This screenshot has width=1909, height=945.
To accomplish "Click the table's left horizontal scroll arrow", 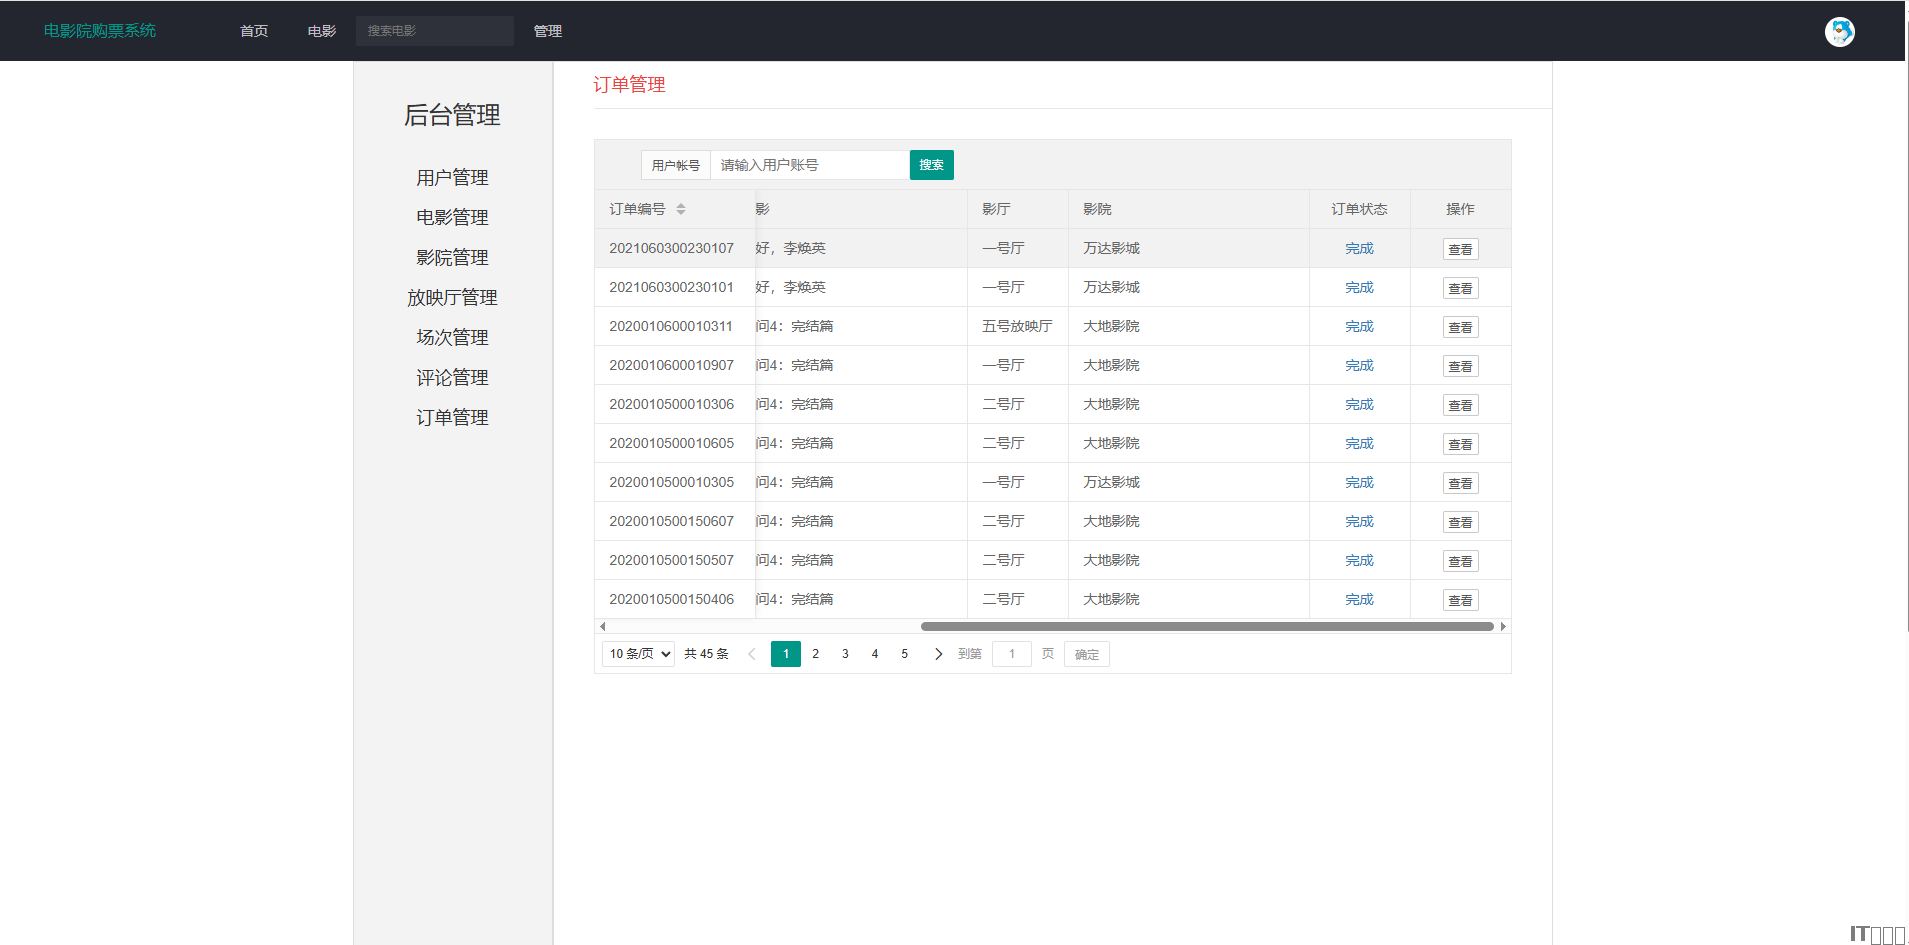I will coord(602,627).
